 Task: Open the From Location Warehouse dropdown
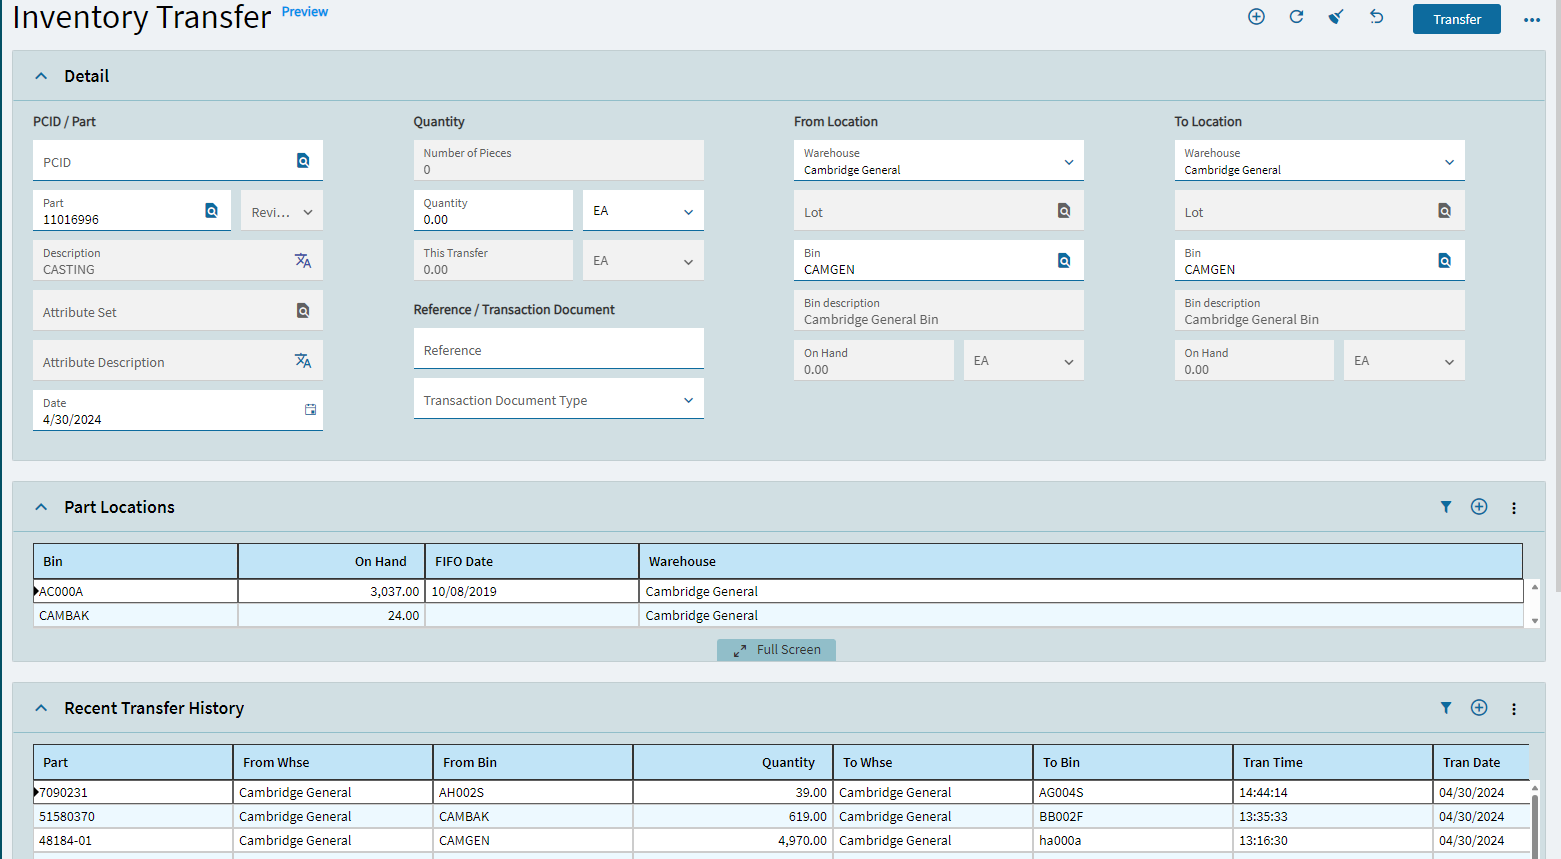point(1068,162)
